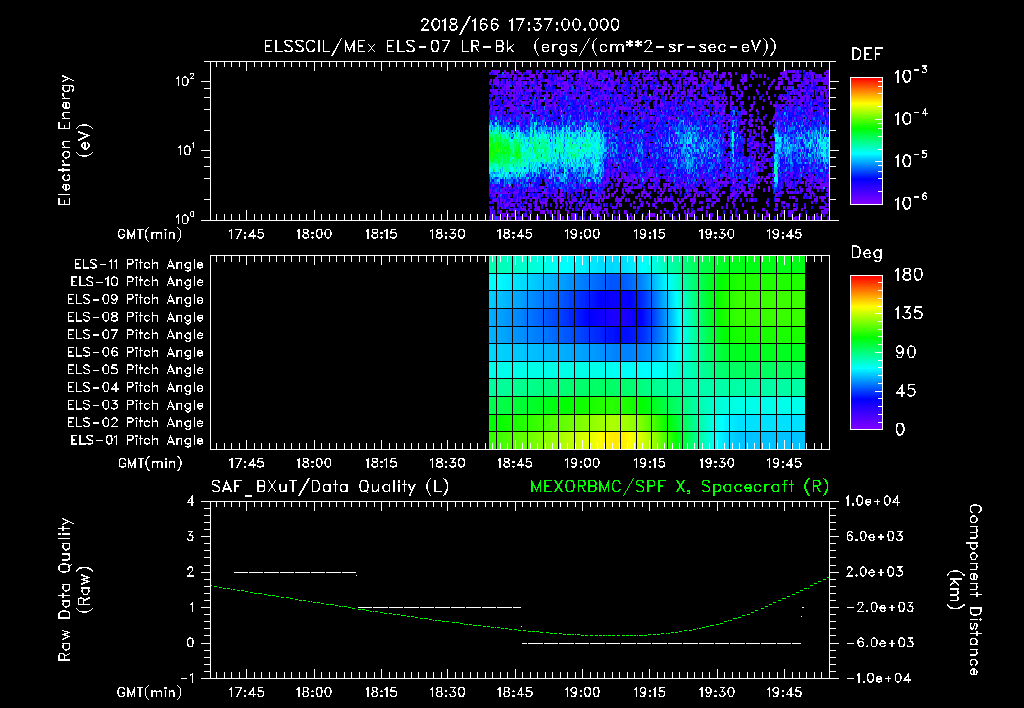This screenshot has height=708, width=1024.
Task: Click the 0 value on Deg scale
Action: click(x=900, y=429)
